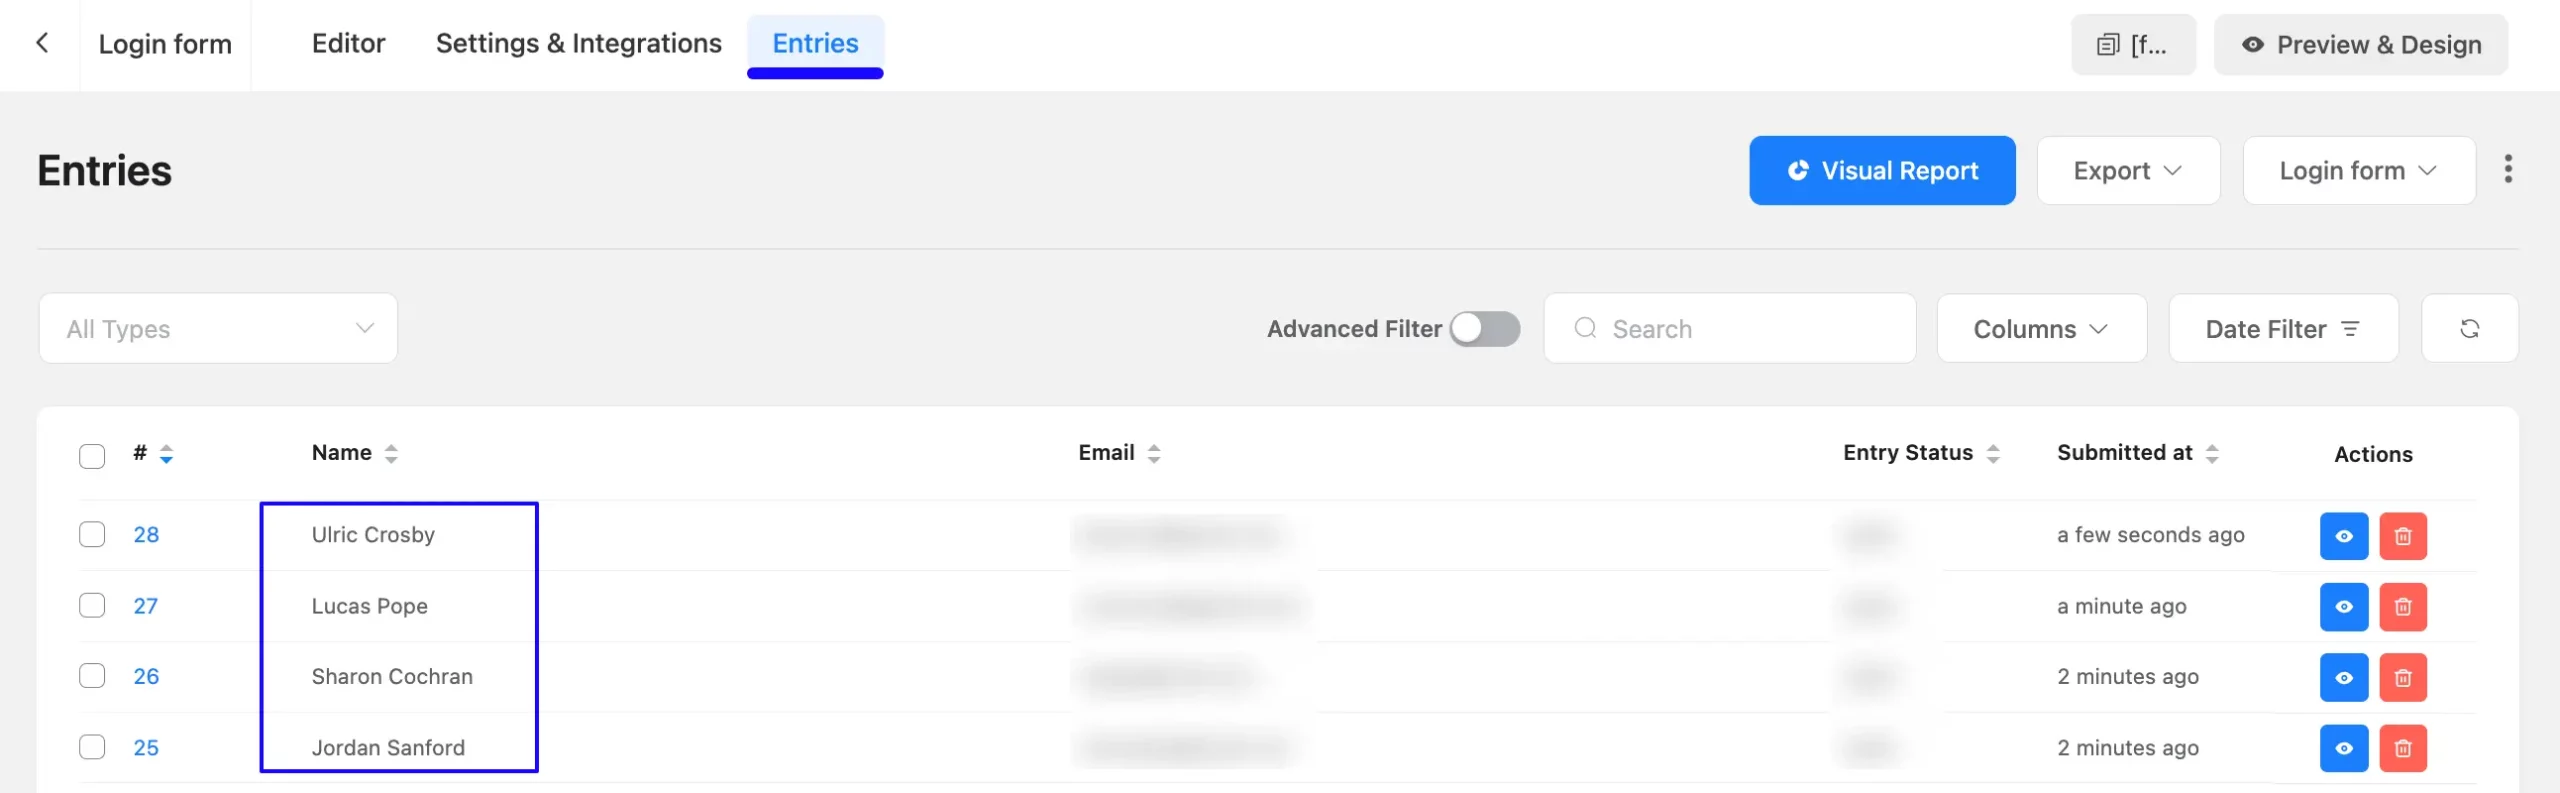Screen dimensions: 2560x793
Task: Toggle the Advanced Filter switch
Action: [1484, 329]
